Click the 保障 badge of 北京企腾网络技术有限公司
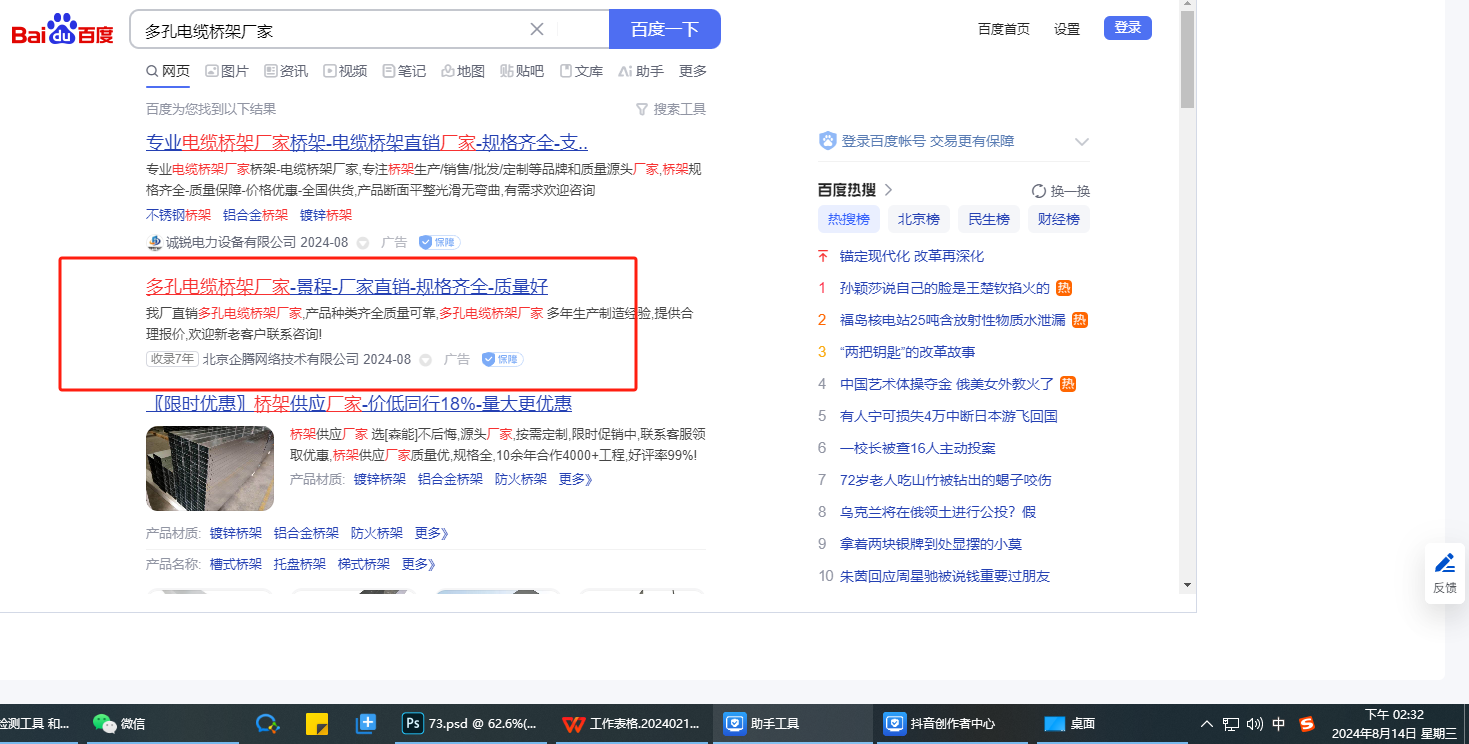The width and height of the screenshot is (1469, 744). (502, 359)
